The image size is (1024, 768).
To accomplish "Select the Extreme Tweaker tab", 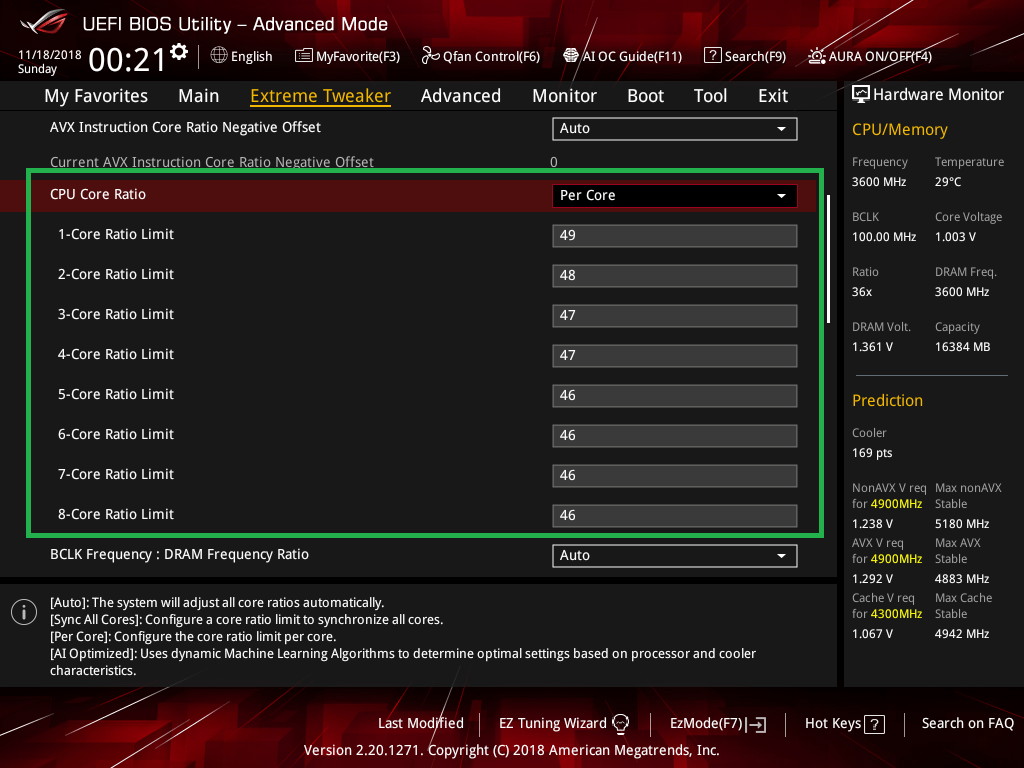I will pyautogui.click(x=321, y=96).
